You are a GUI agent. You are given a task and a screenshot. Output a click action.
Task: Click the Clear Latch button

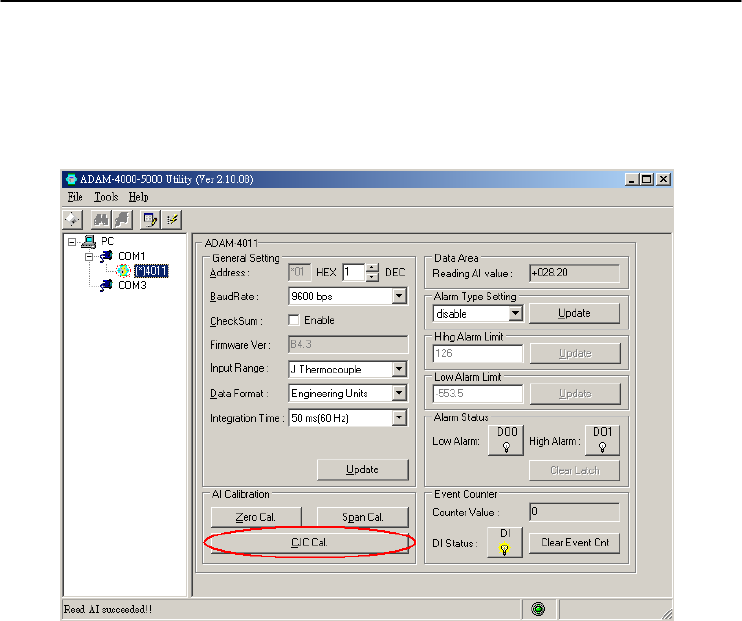click(574, 470)
